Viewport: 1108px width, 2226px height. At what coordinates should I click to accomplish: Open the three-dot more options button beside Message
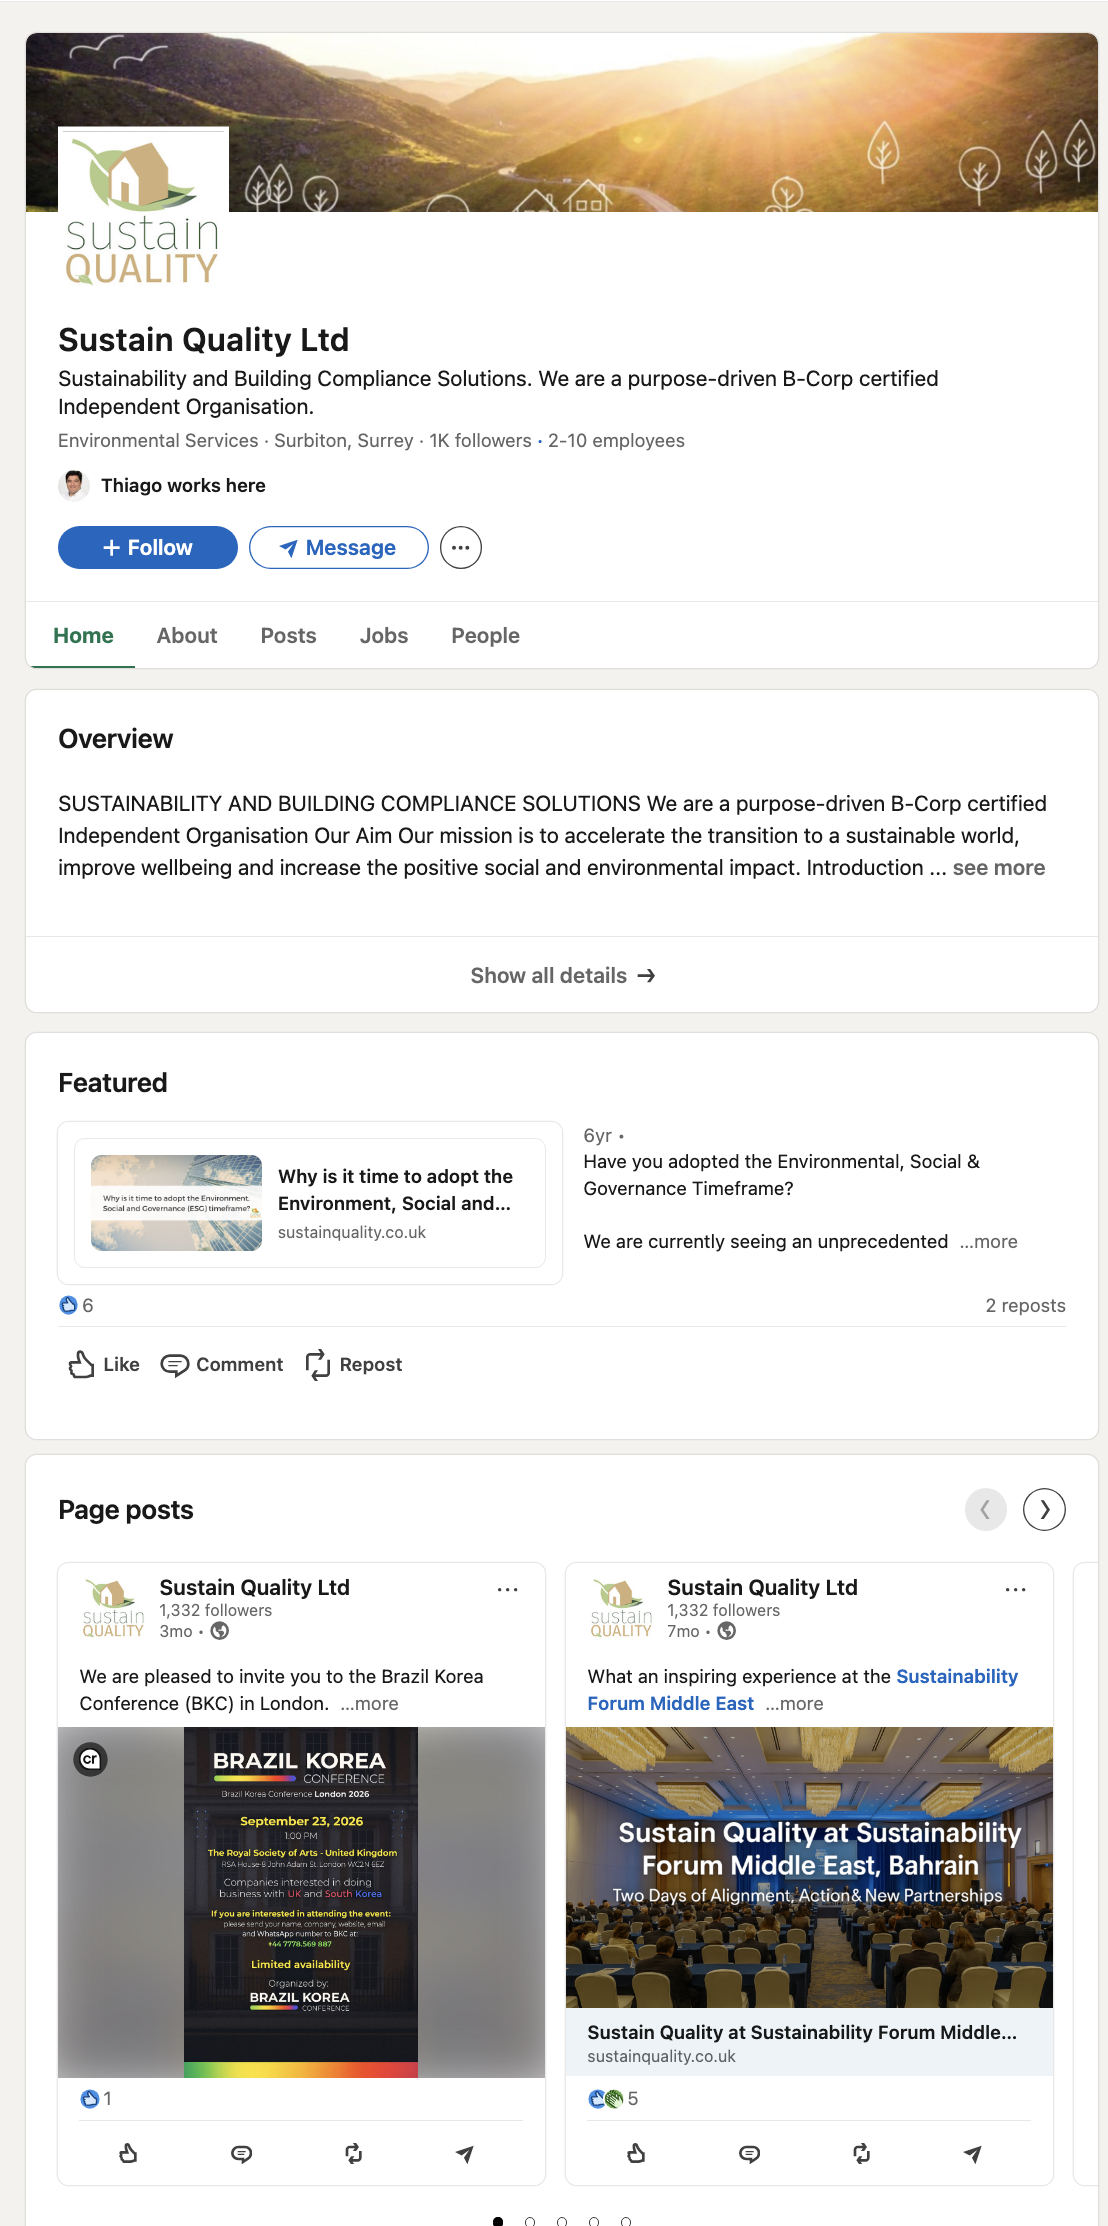point(461,547)
